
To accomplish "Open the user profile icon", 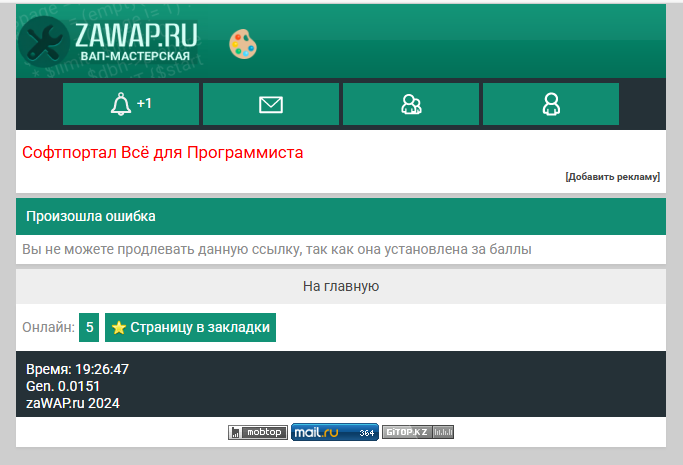I will pos(551,104).
